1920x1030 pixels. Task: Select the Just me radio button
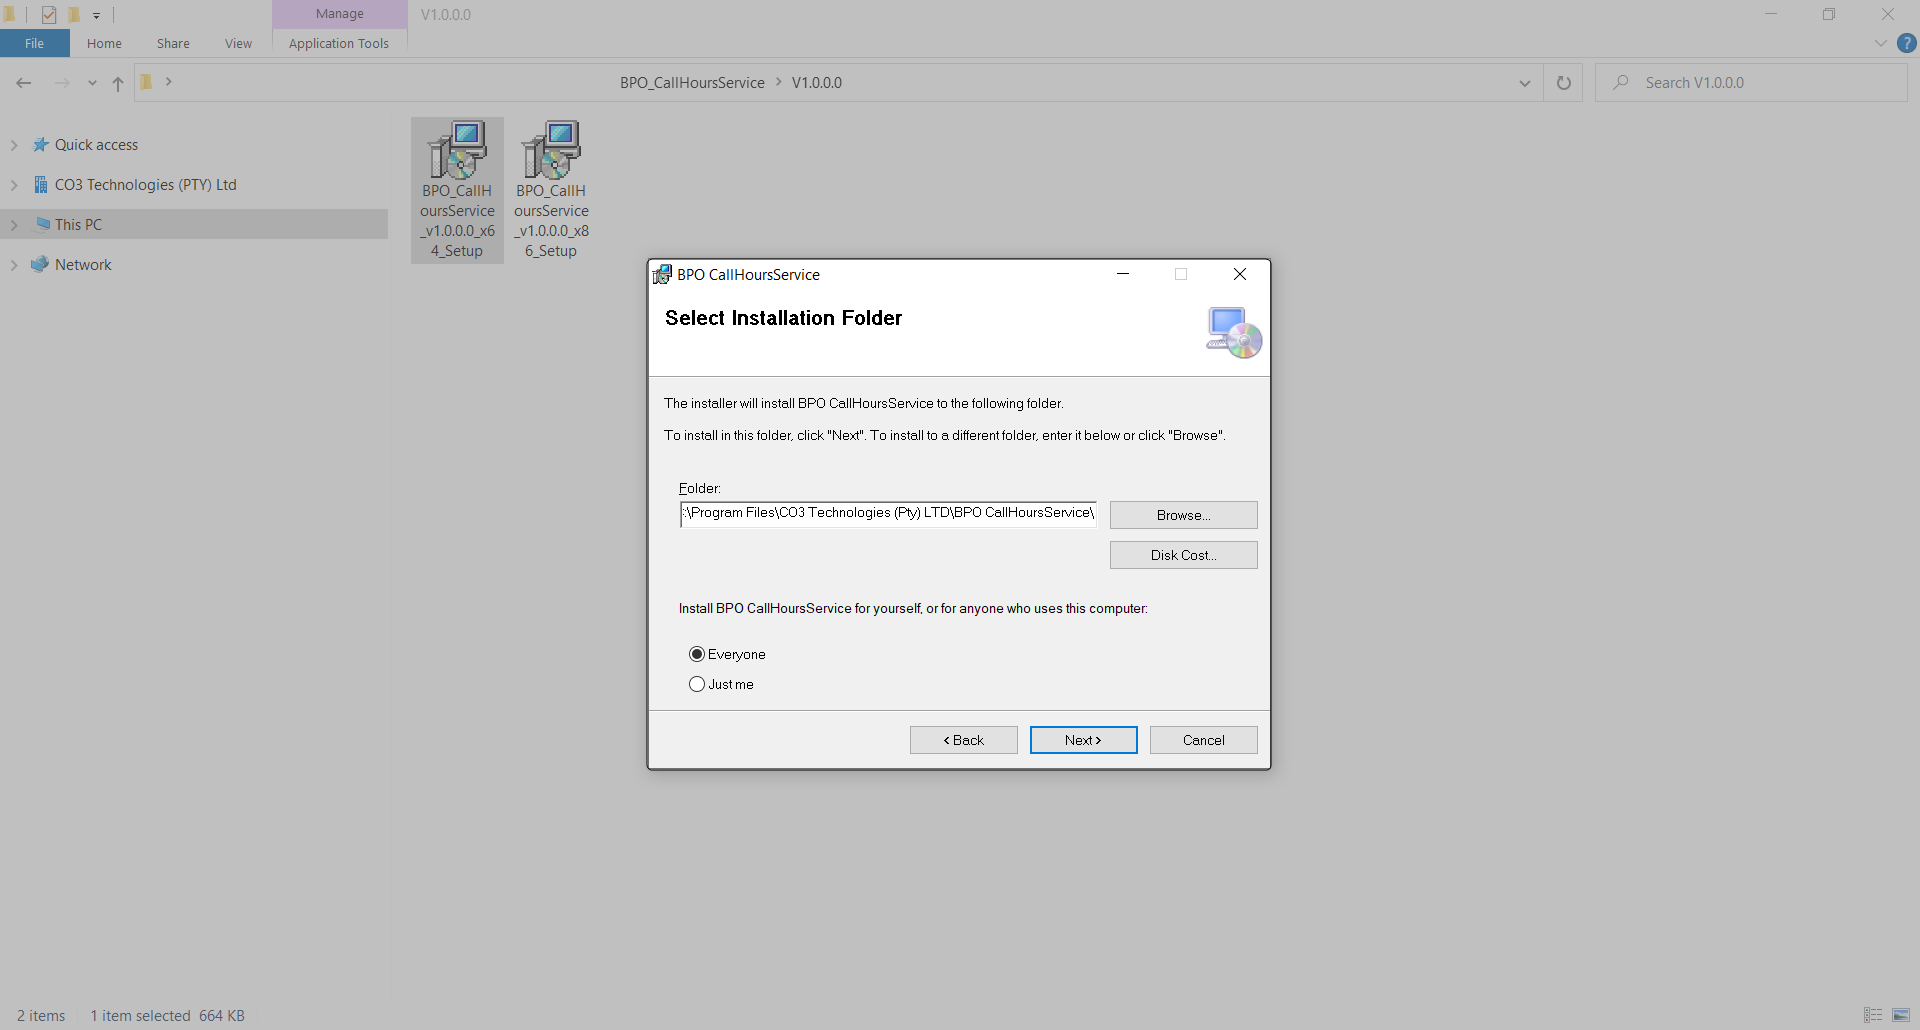[697, 684]
